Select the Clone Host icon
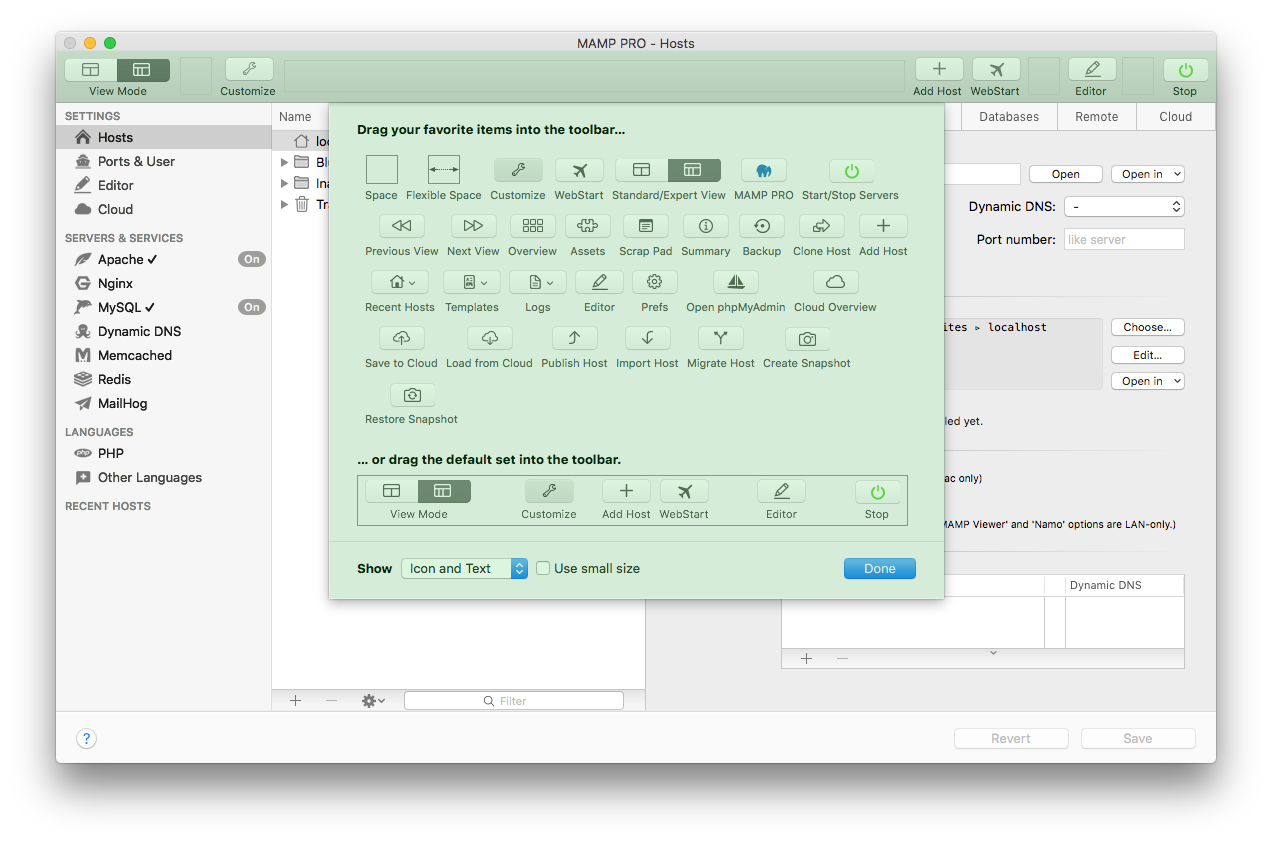This screenshot has width=1272, height=843. [821, 225]
